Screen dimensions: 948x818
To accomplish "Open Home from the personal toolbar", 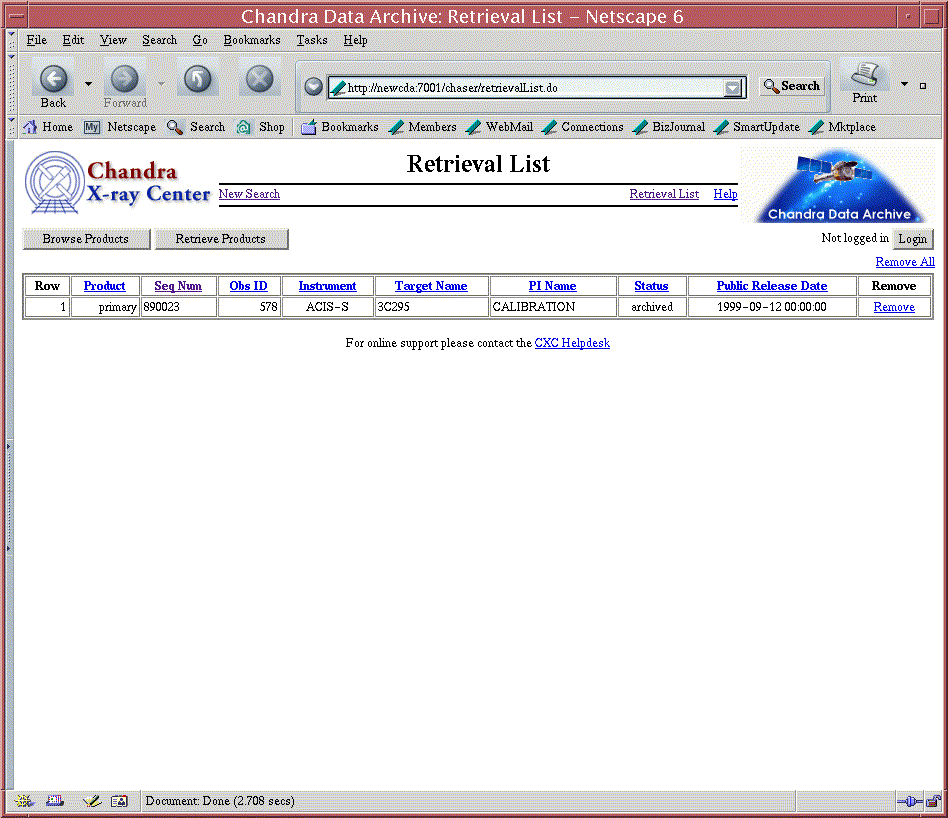I will point(48,127).
